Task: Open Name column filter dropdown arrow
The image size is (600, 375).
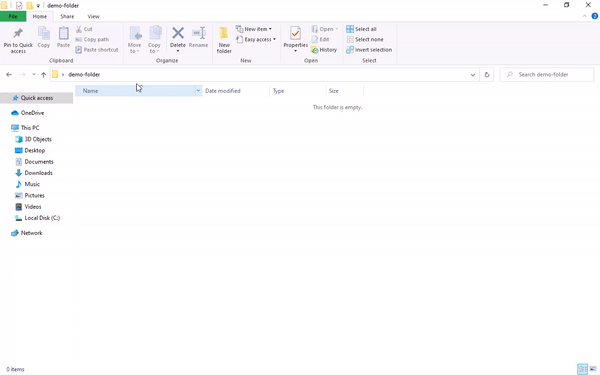Action: (198, 91)
